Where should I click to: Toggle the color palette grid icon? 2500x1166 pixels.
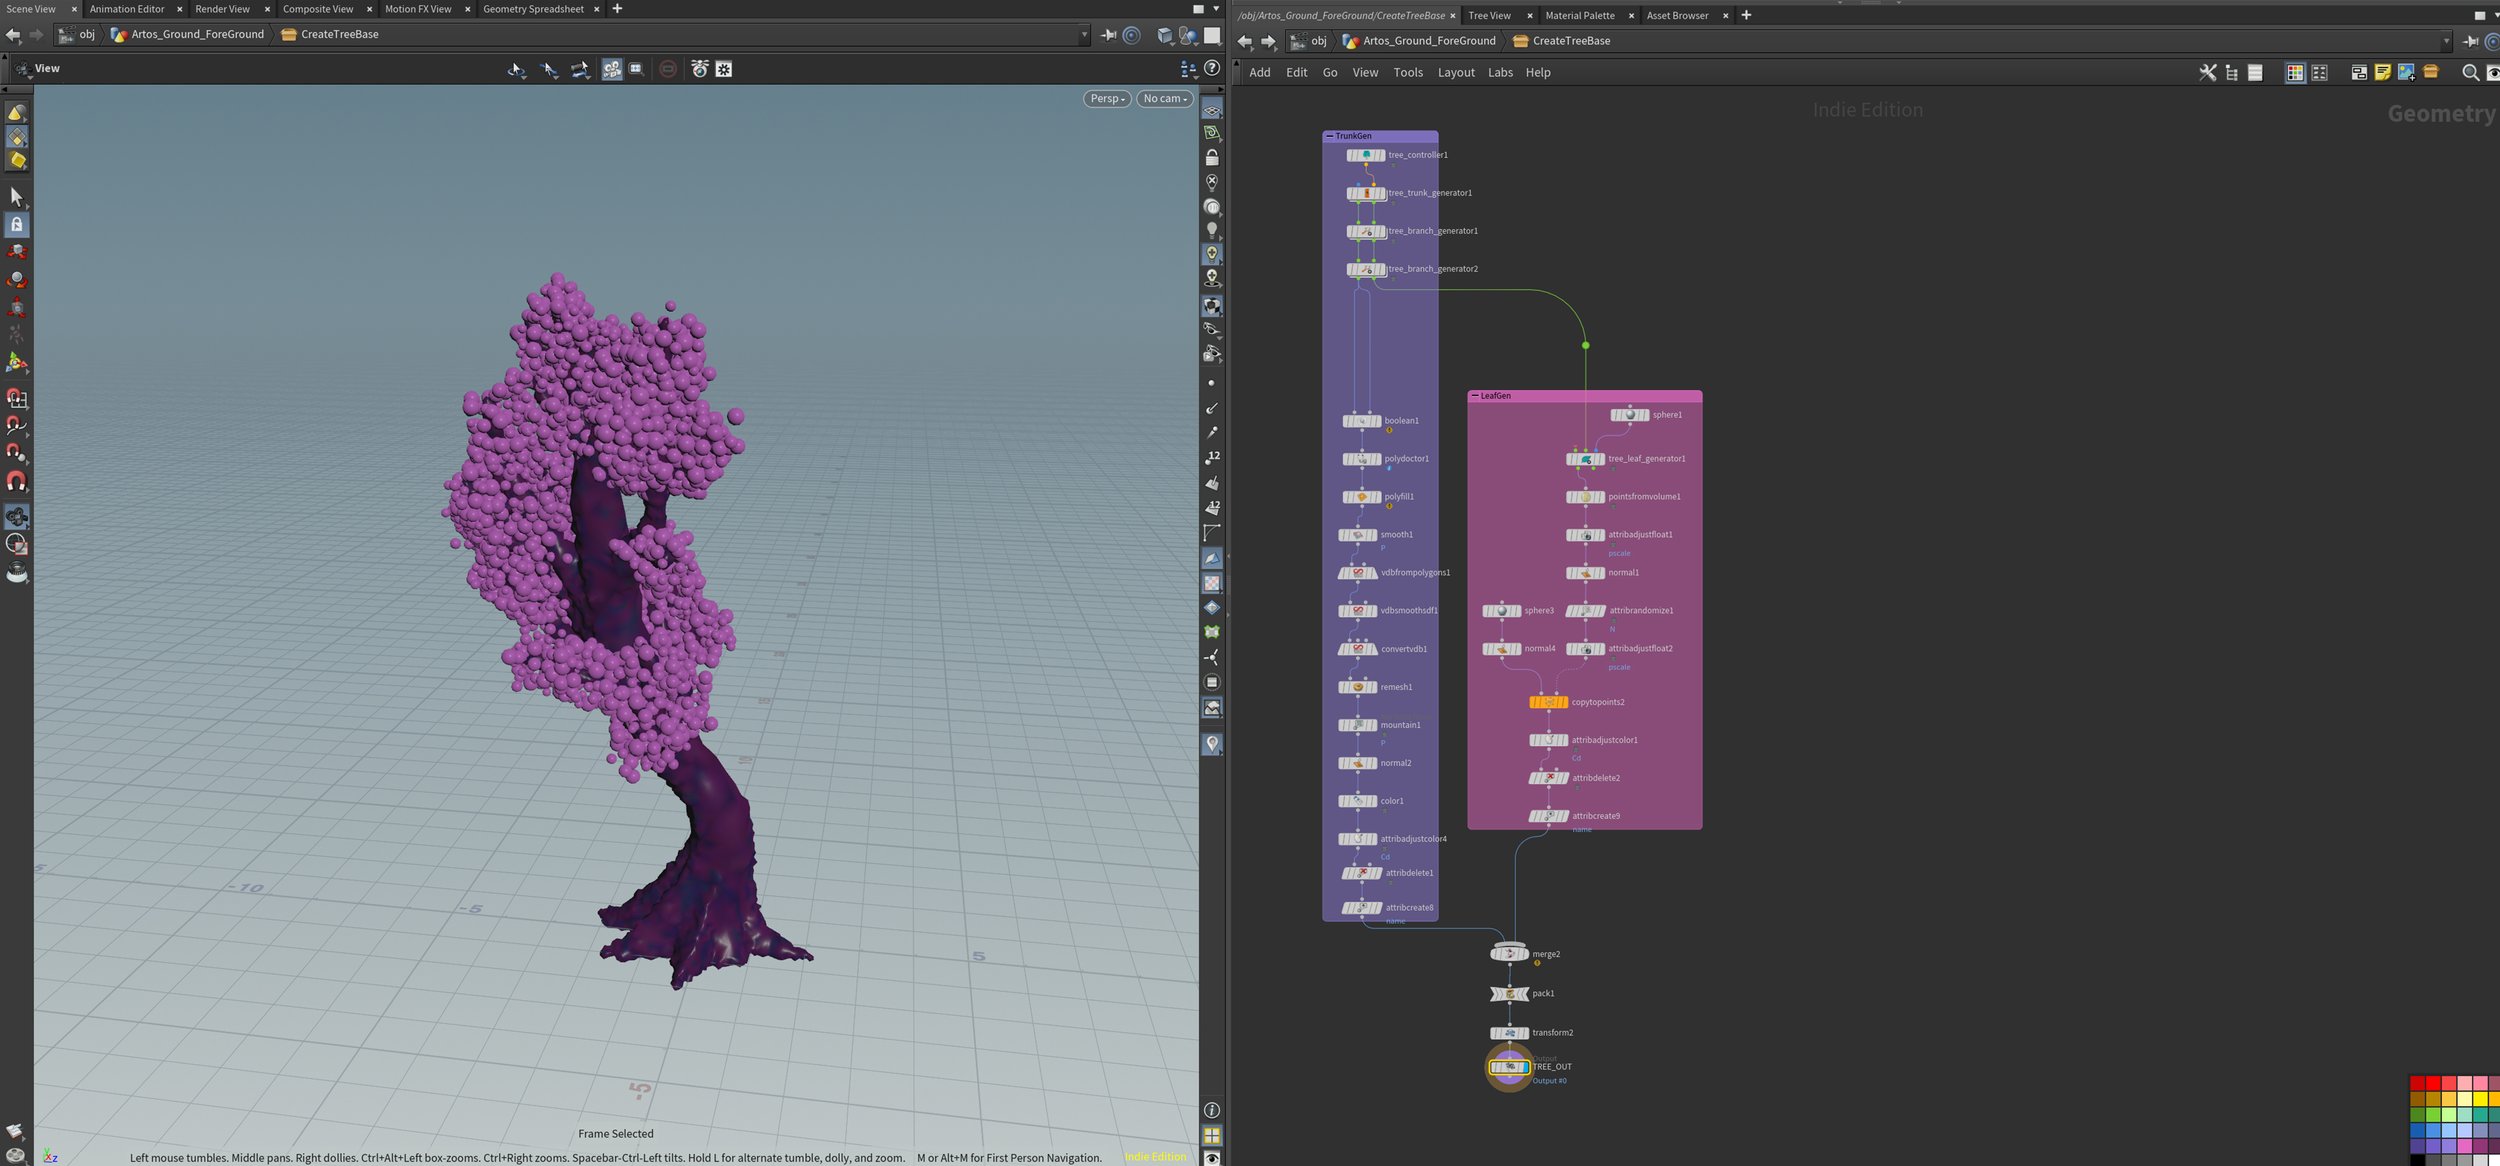click(x=2295, y=72)
